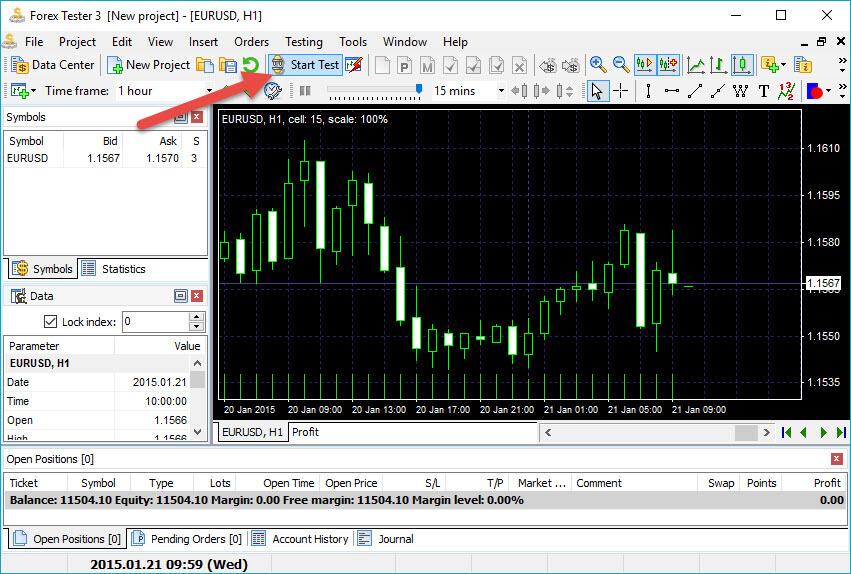Expand the Time frame dropdown

210,91
